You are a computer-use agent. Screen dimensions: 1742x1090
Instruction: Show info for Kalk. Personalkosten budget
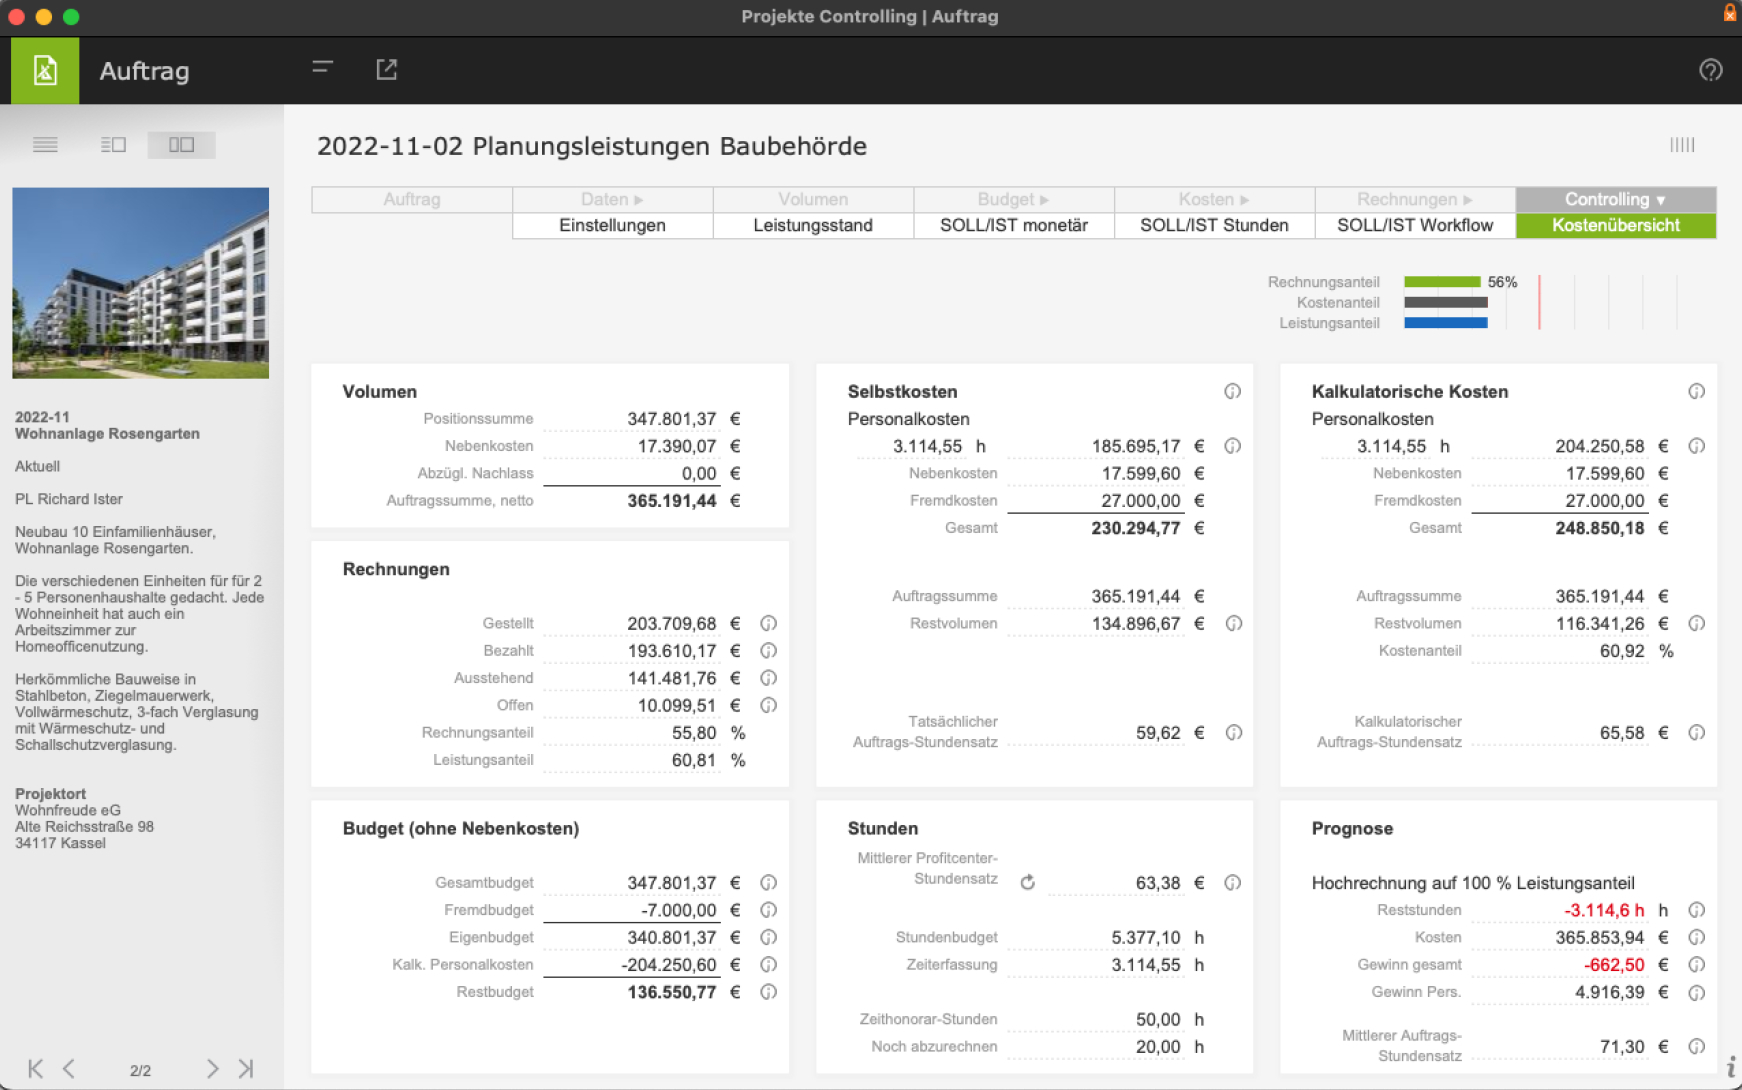[x=768, y=964]
